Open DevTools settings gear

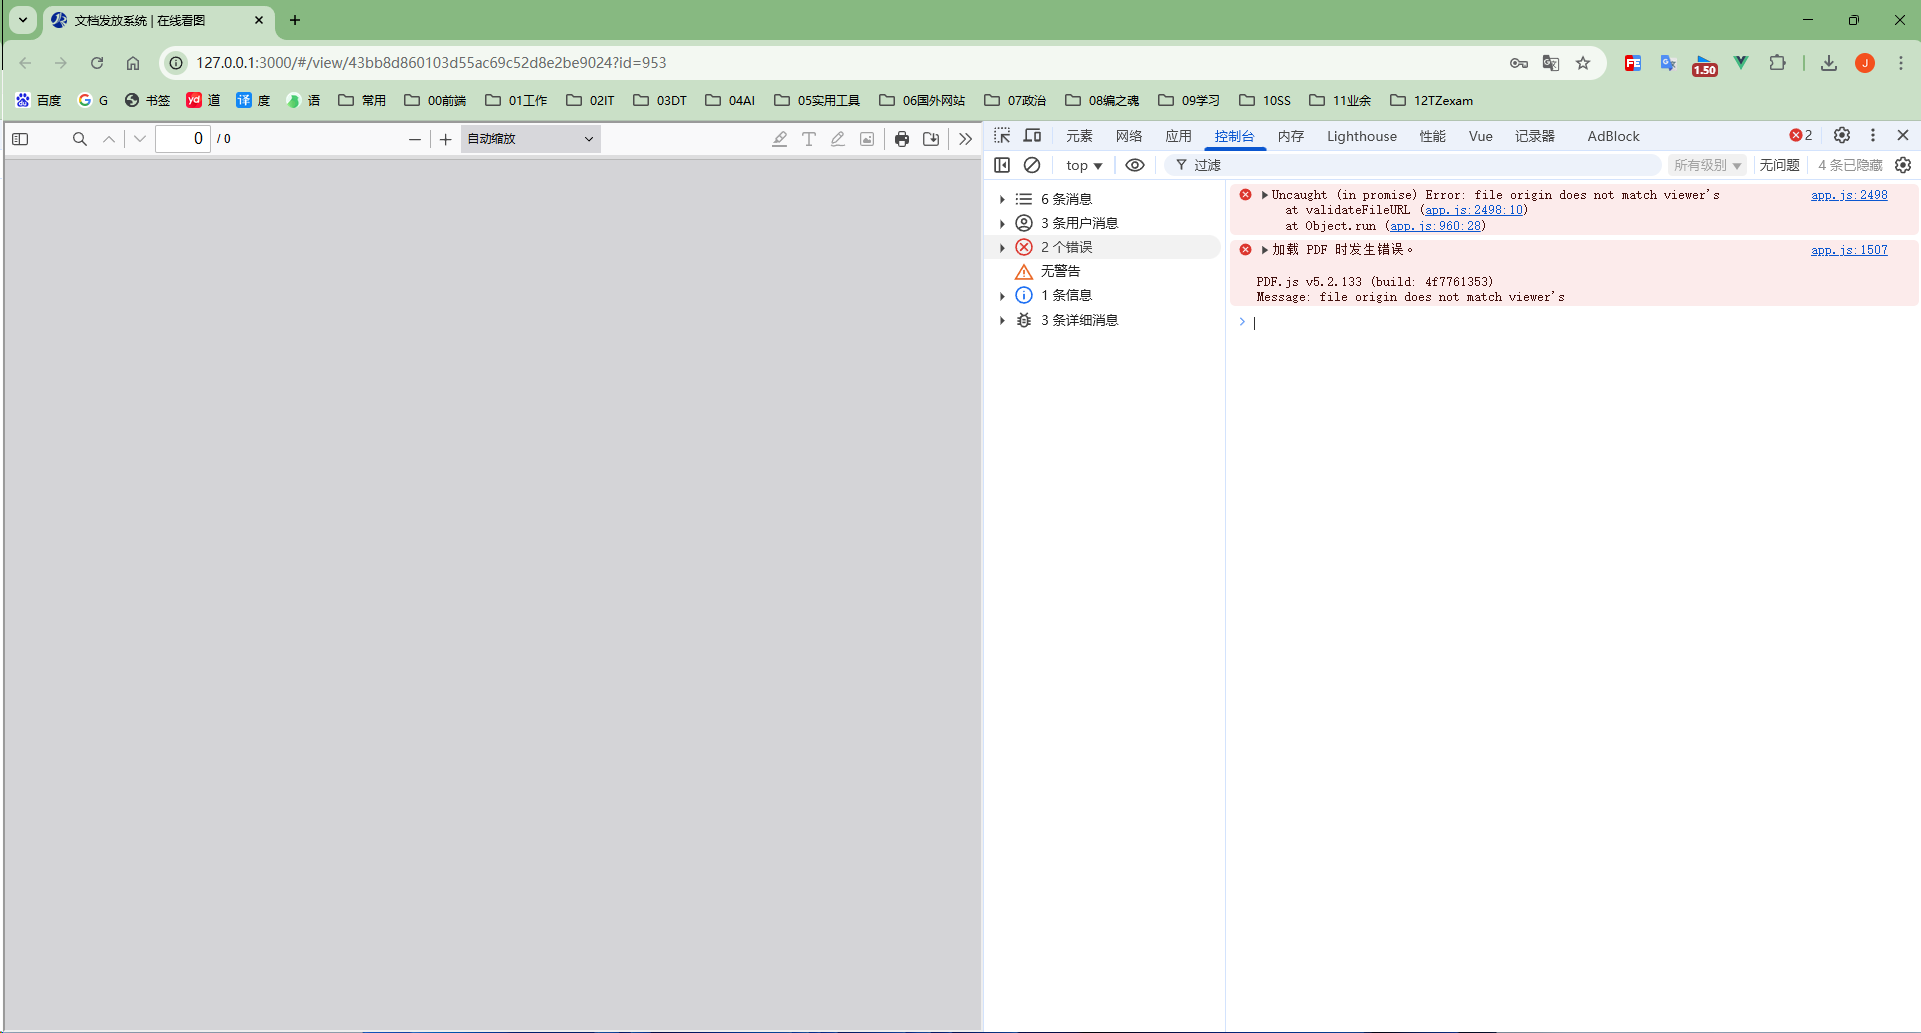[1842, 135]
